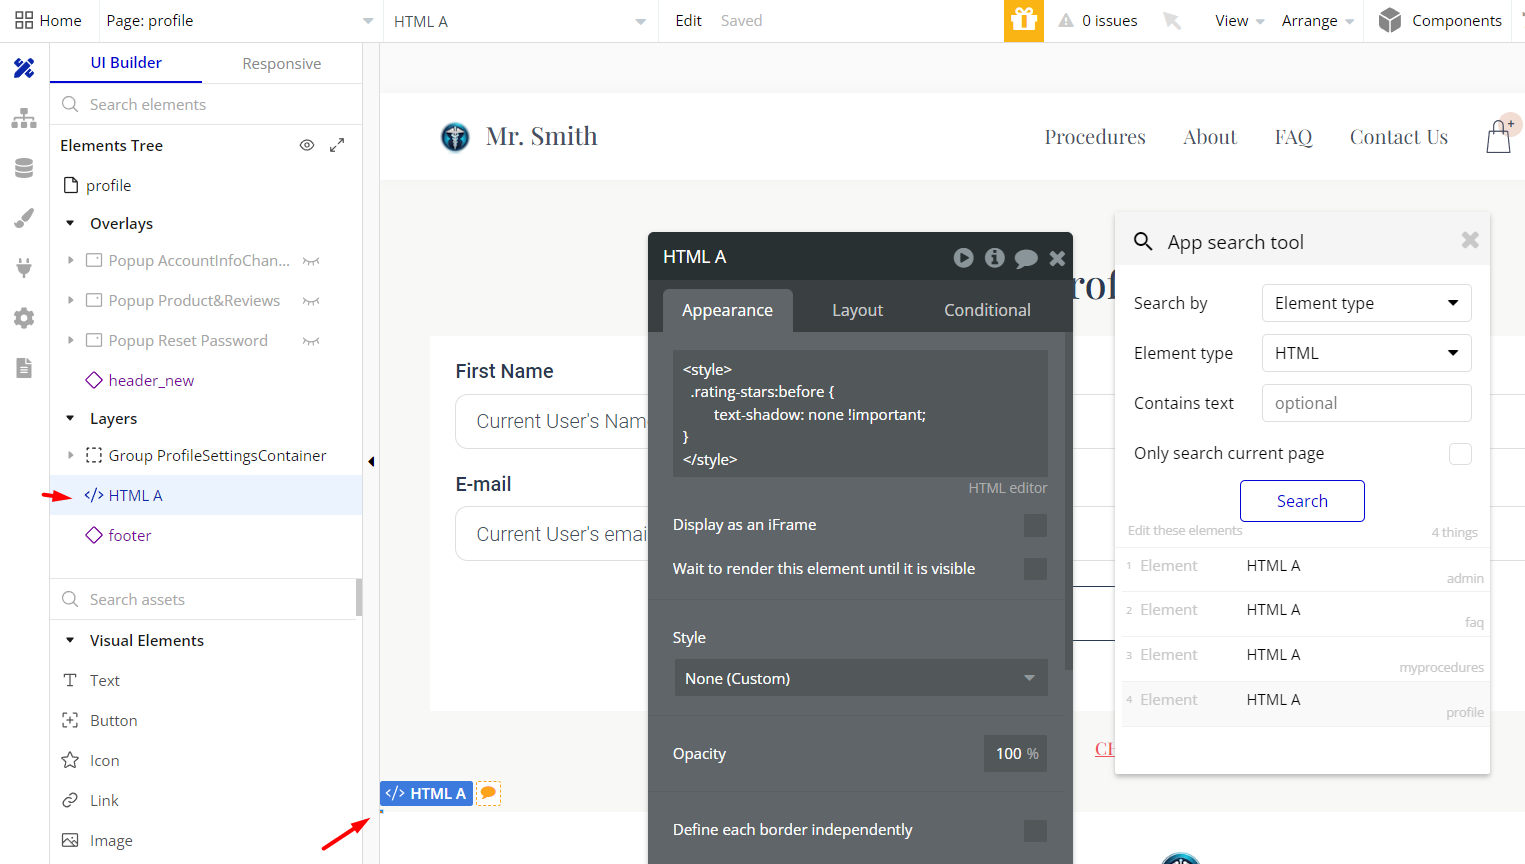Enable Wait to render until visible checkbox
1525x864 pixels.
coord(1035,569)
